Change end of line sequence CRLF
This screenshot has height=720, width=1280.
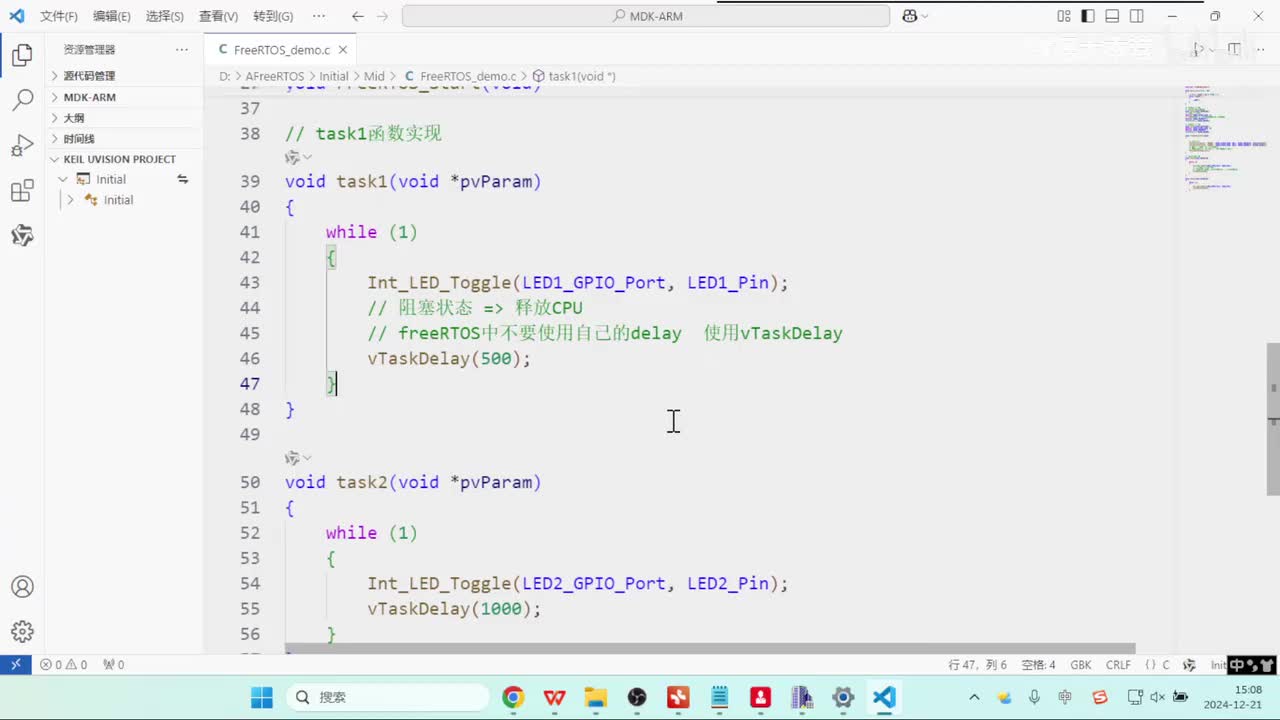click(x=1118, y=664)
